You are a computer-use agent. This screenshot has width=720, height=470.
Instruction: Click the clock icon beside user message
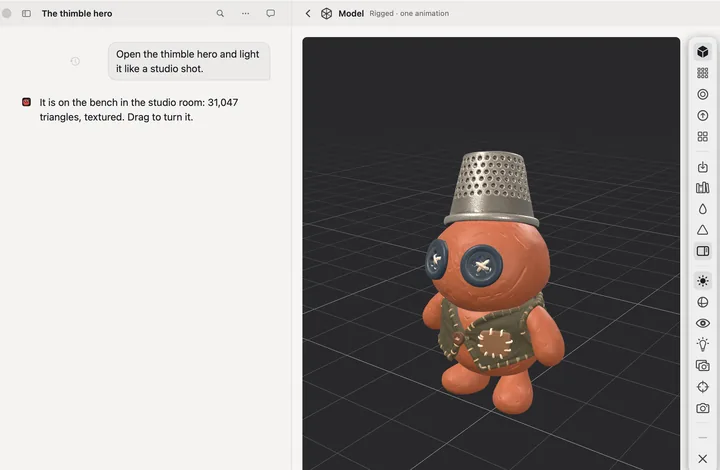(x=75, y=61)
